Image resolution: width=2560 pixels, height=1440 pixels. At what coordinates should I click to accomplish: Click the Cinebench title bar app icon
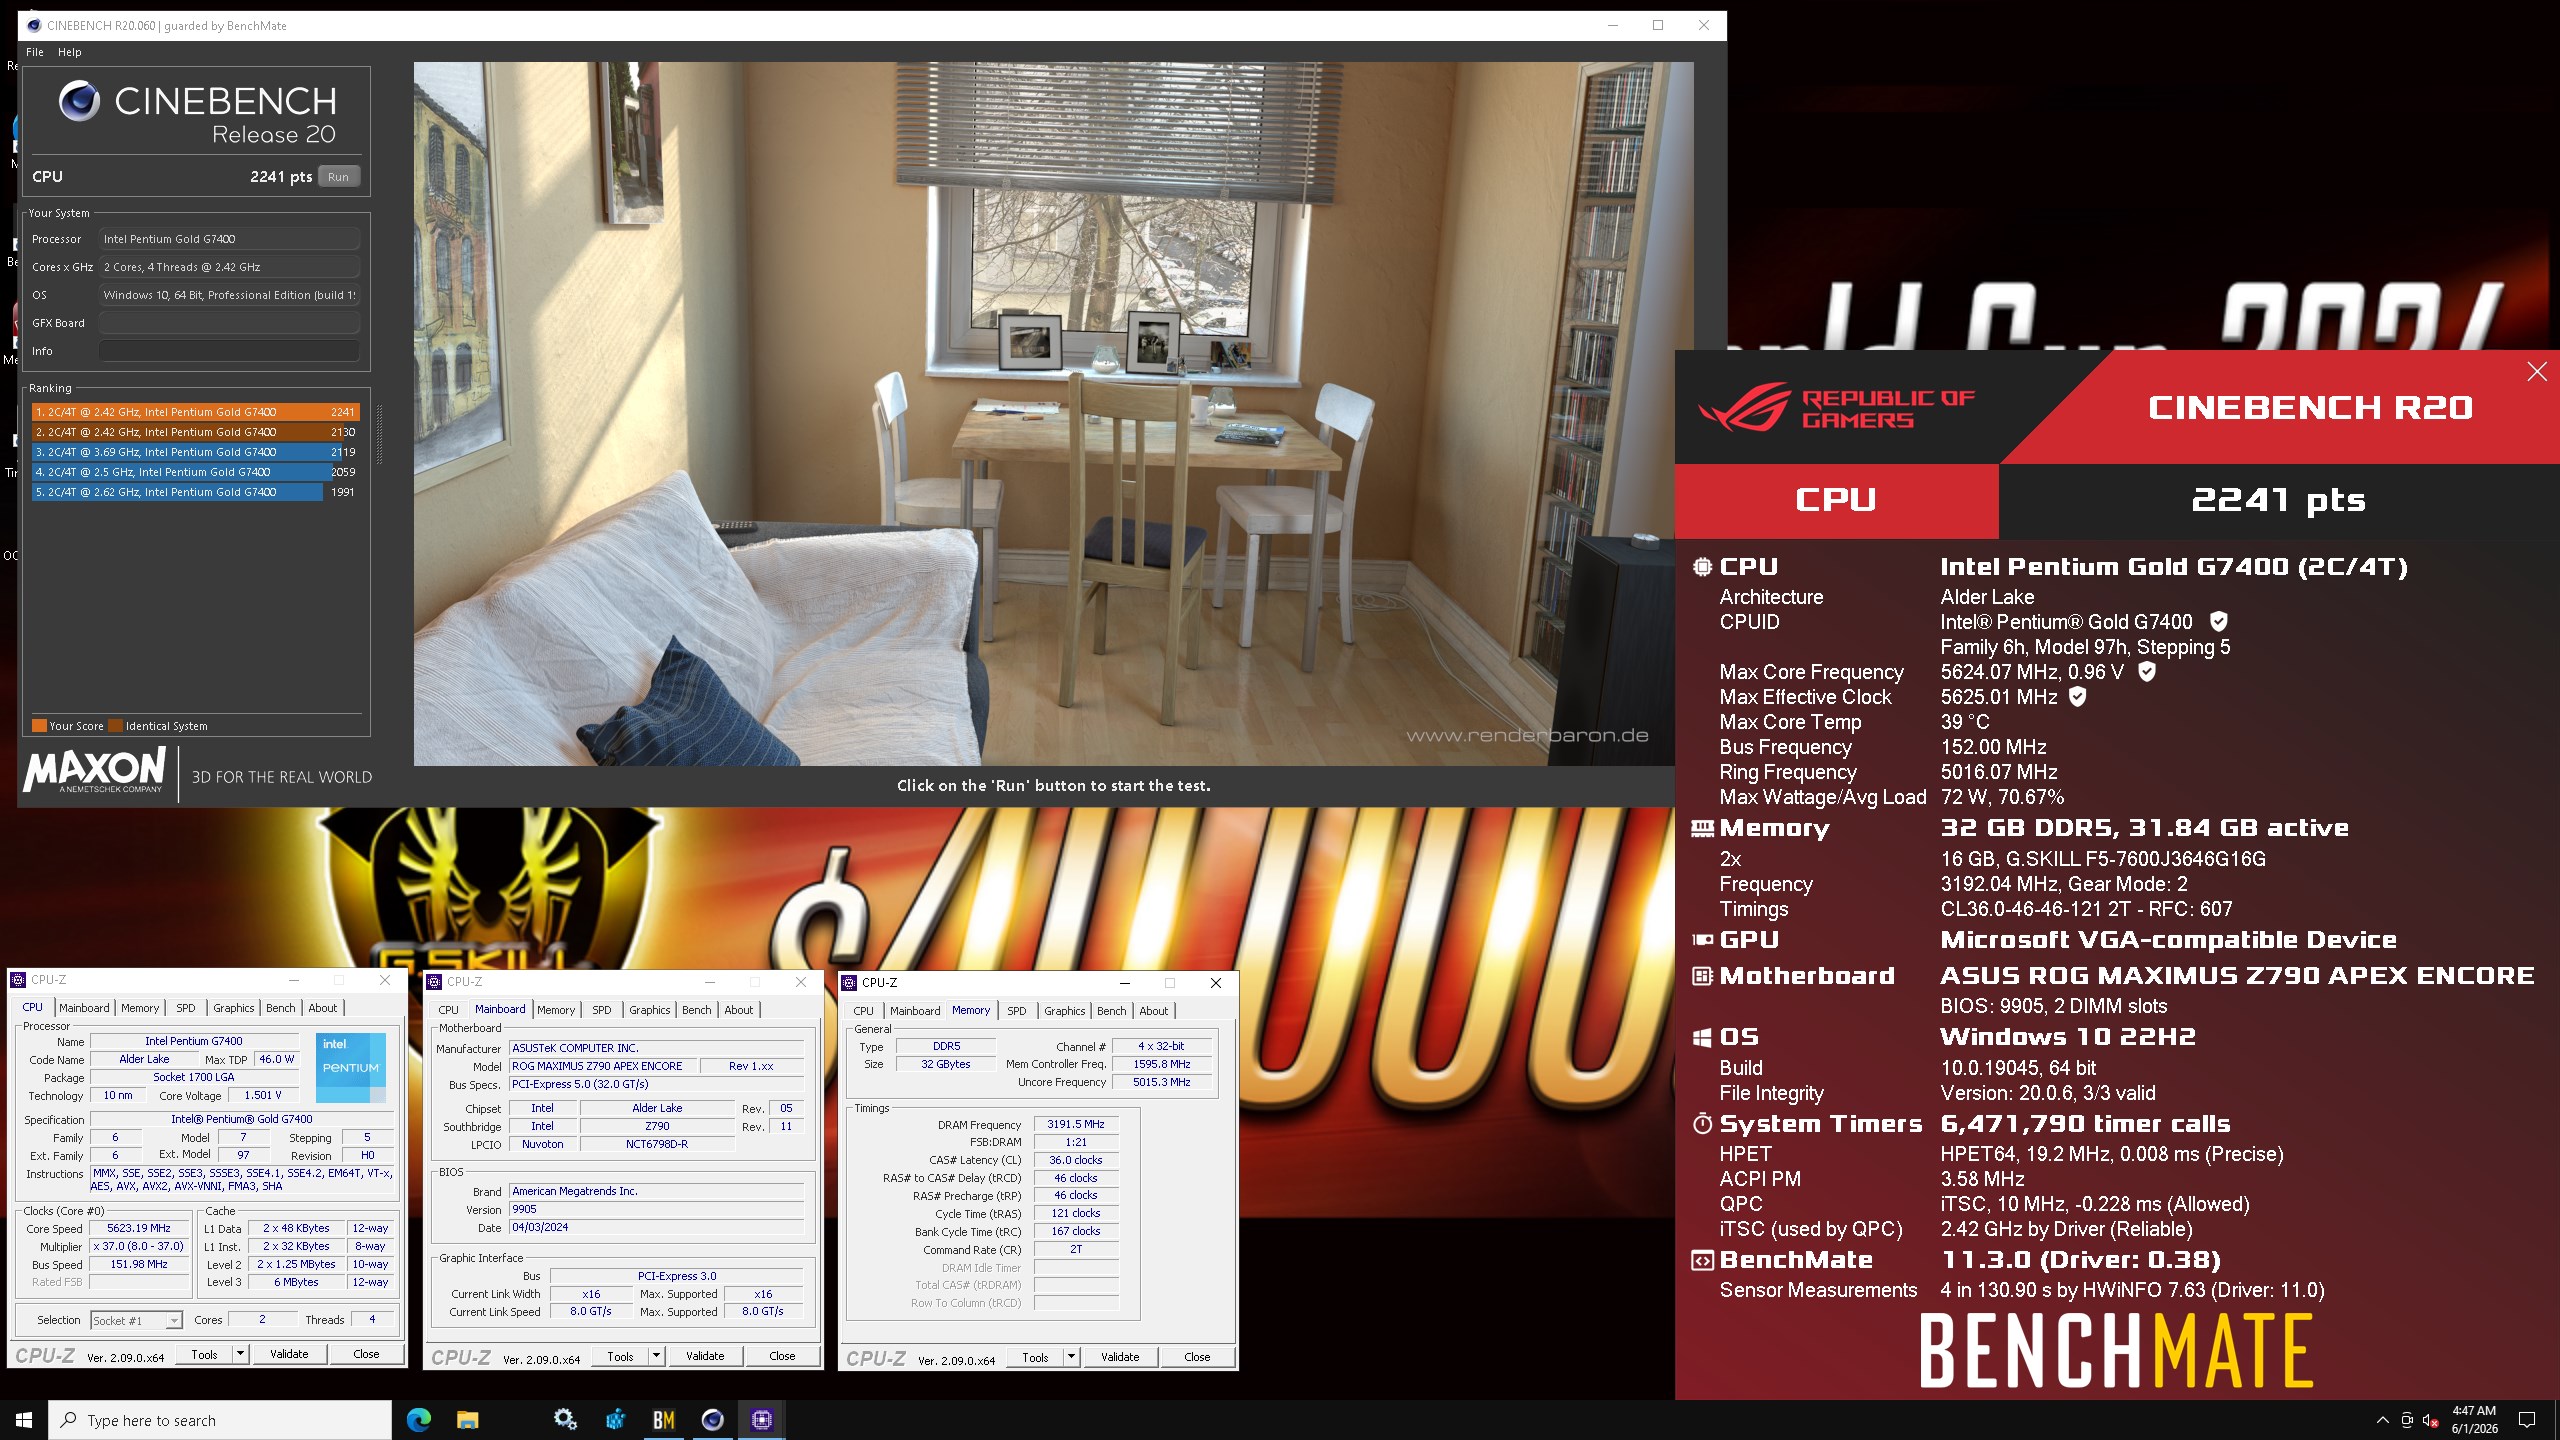pyautogui.click(x=34, y=25)
